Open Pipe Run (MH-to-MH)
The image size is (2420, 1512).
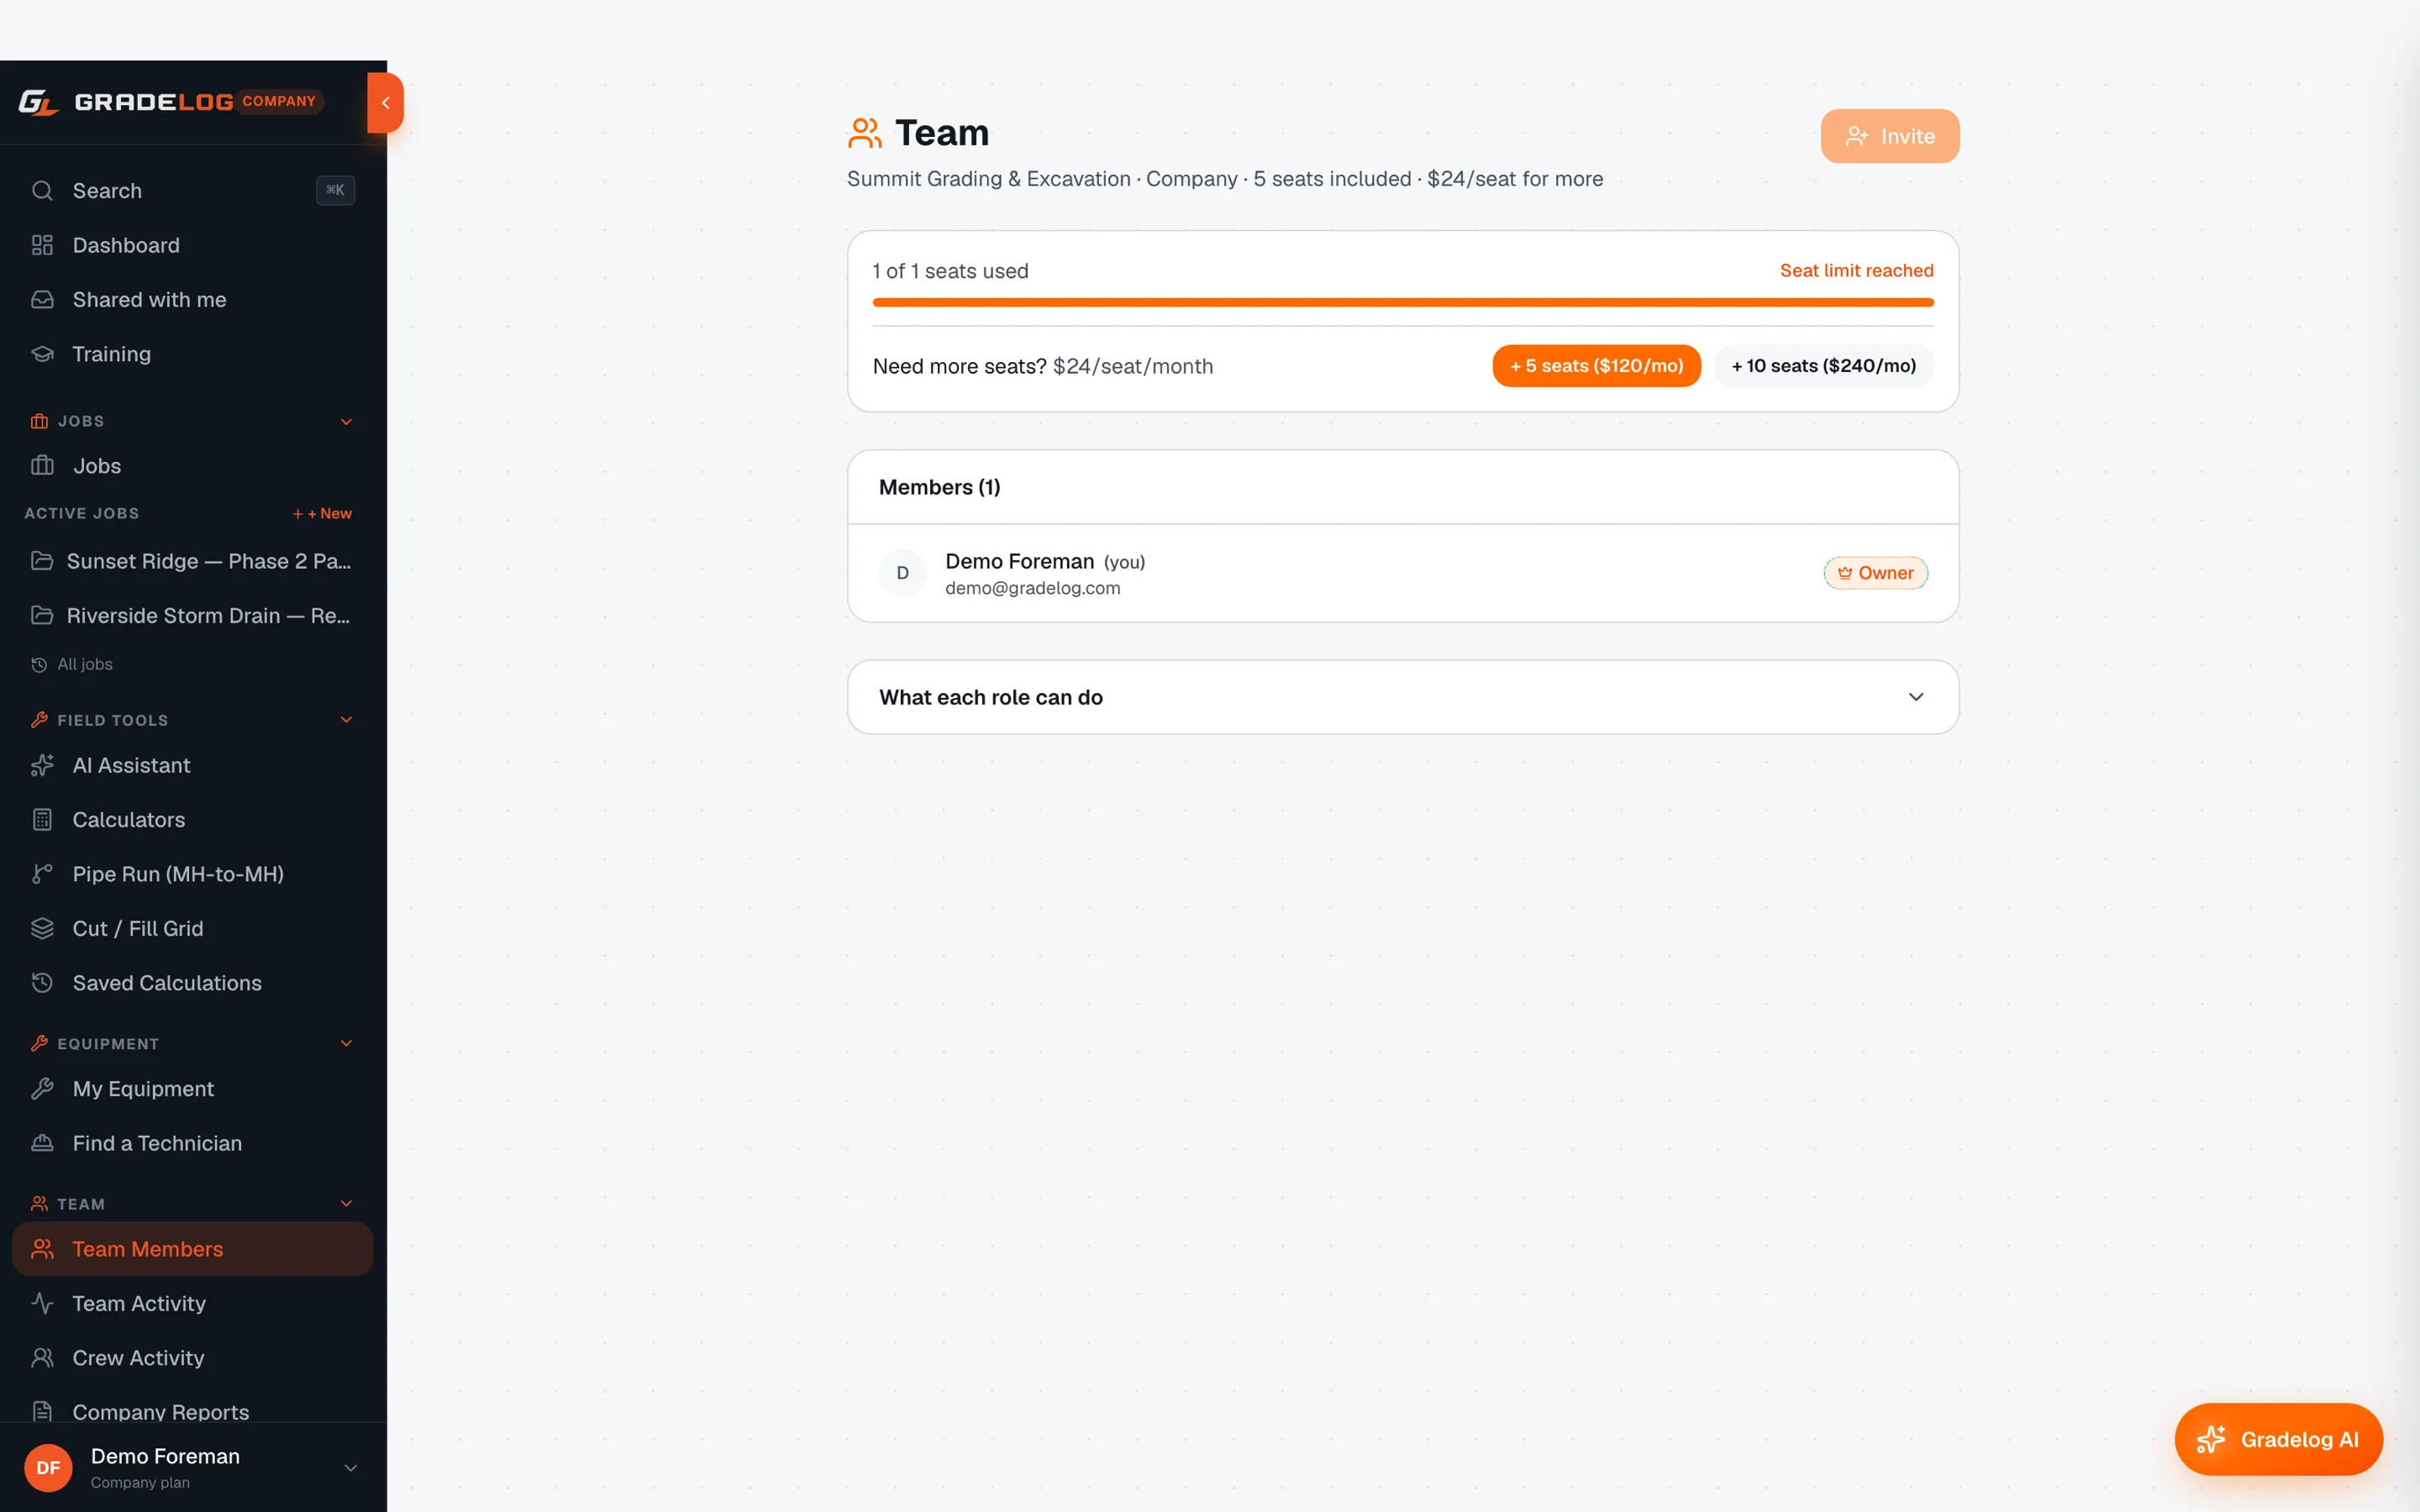(x=192, y=874)
